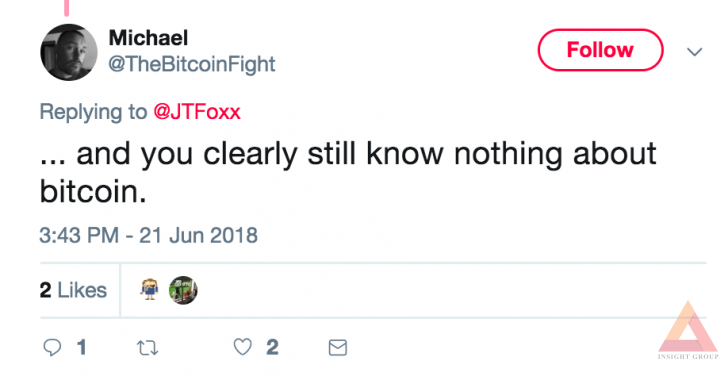Image resolution: width=728 pixels, height=376 pixels.
Task: Like the tweet with the heart icon
Action: click(242, 347)
